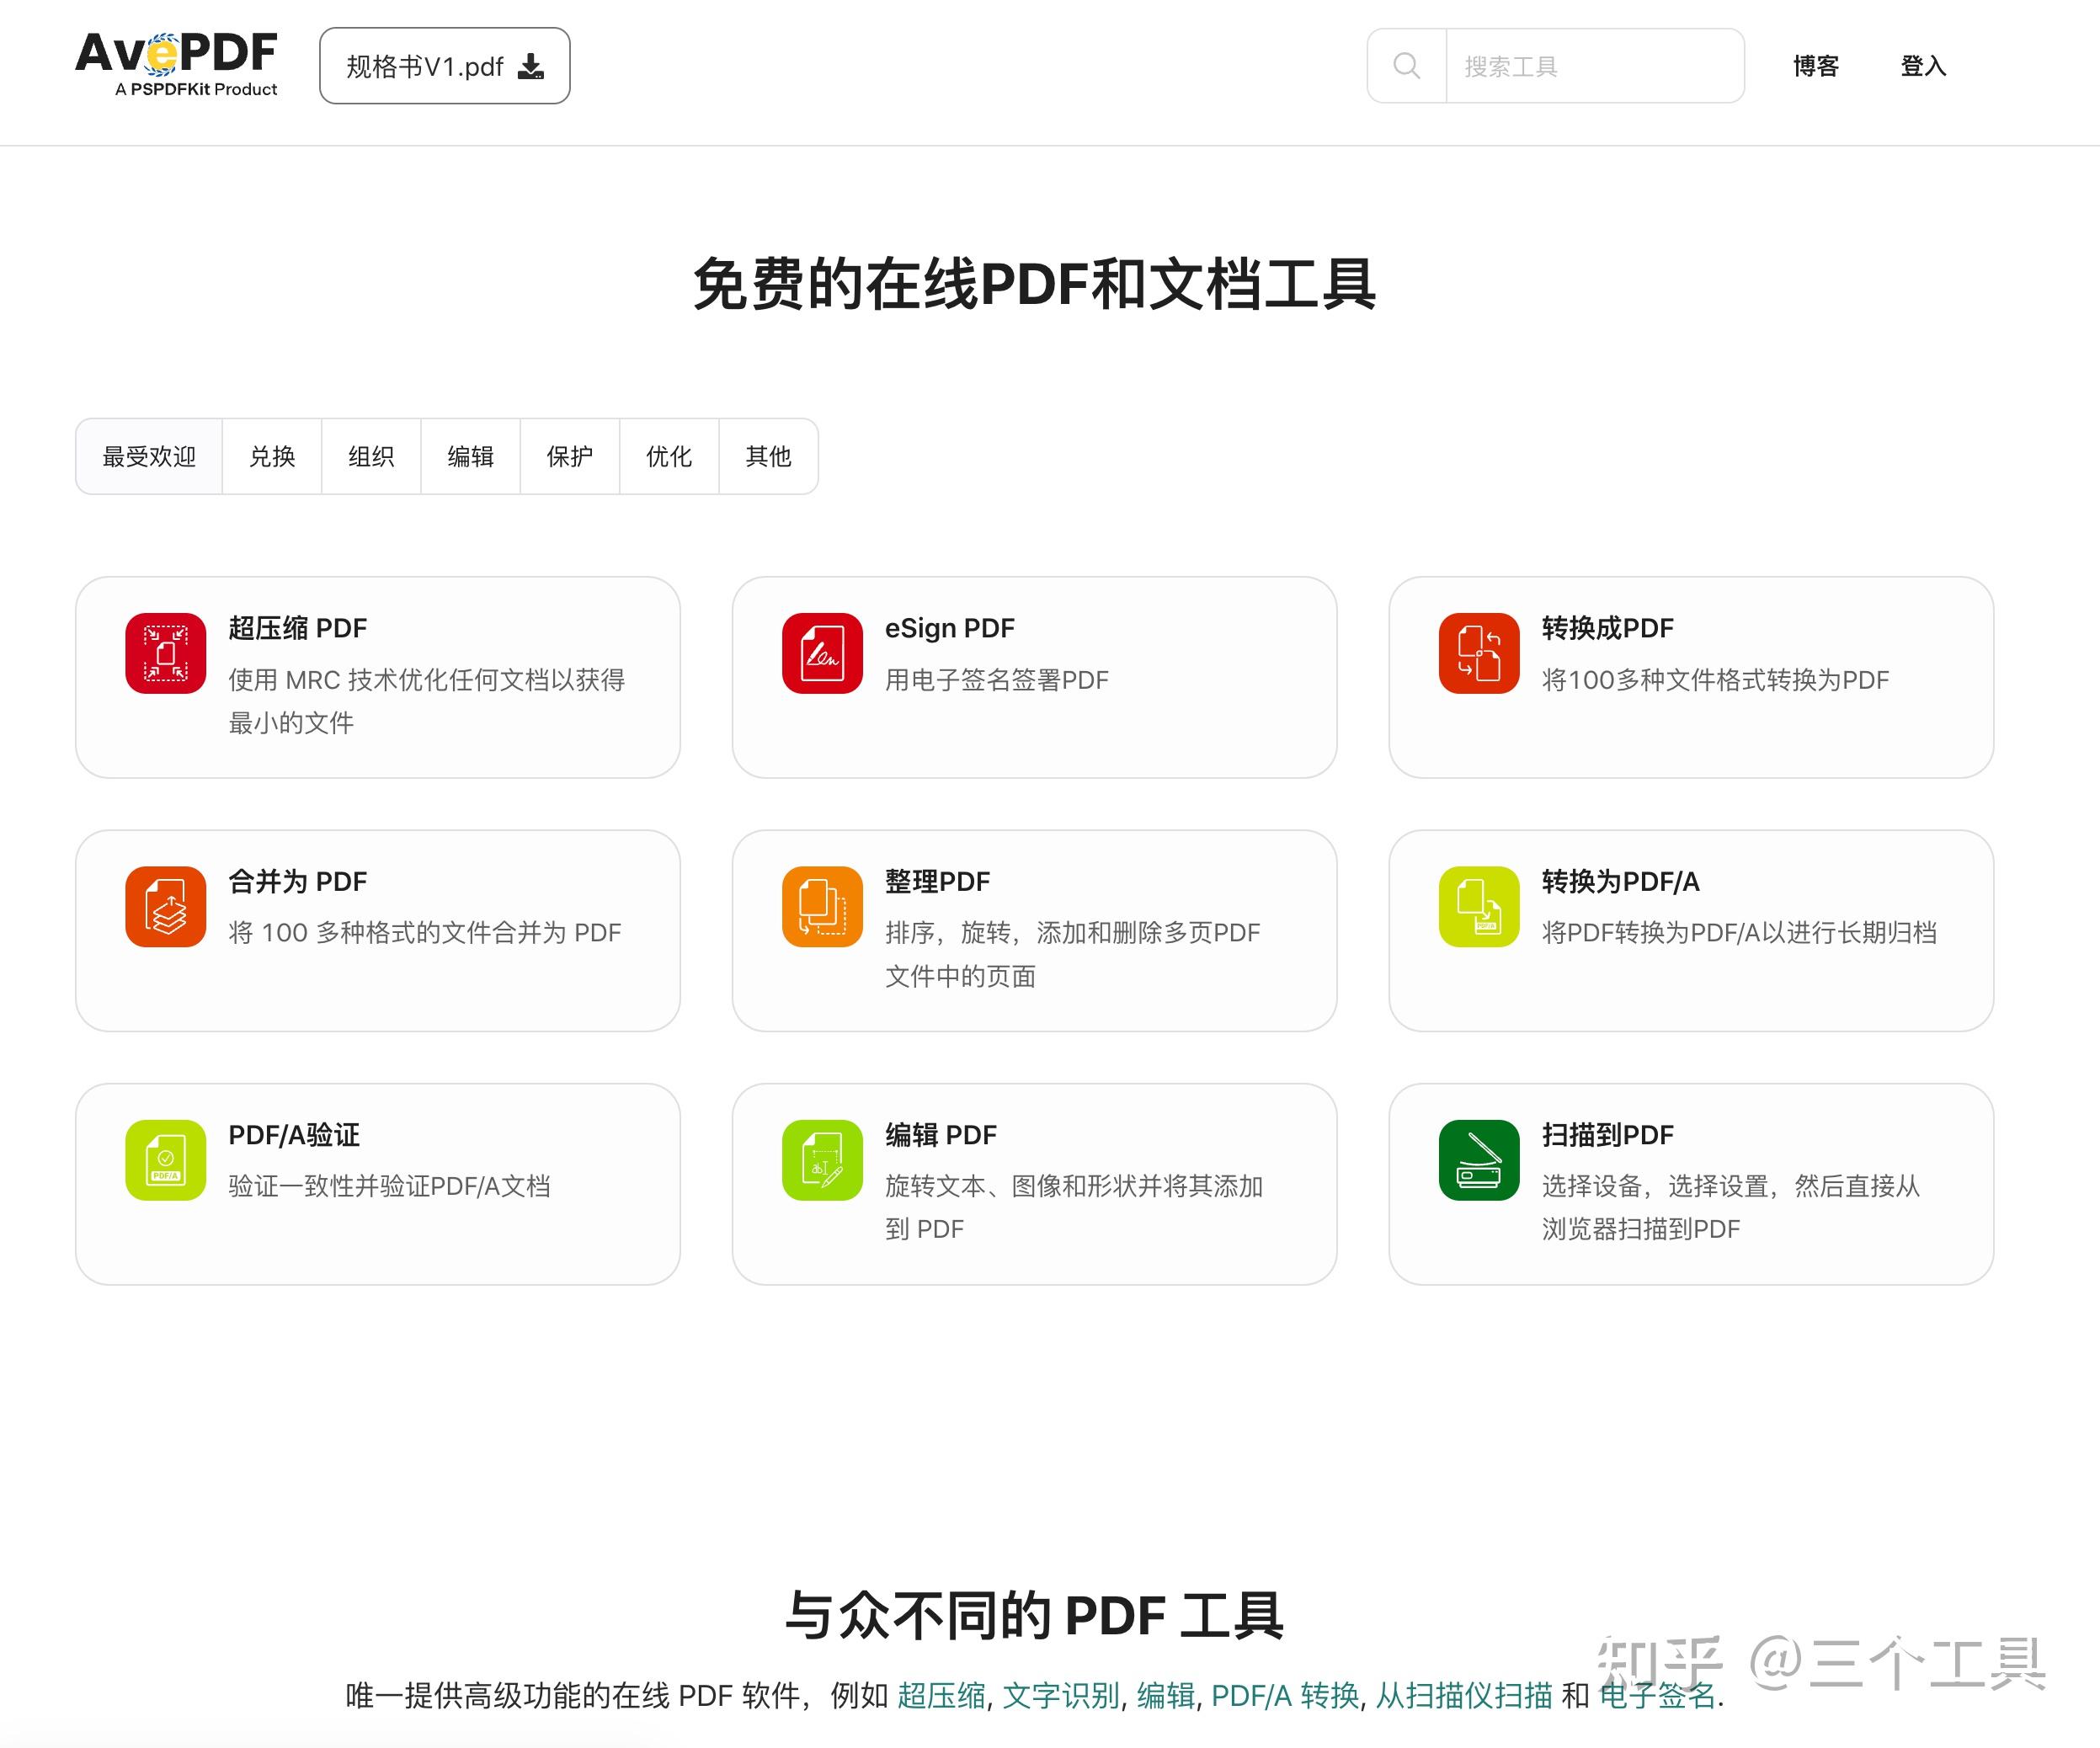Switch to the 组织 tab

371,456
